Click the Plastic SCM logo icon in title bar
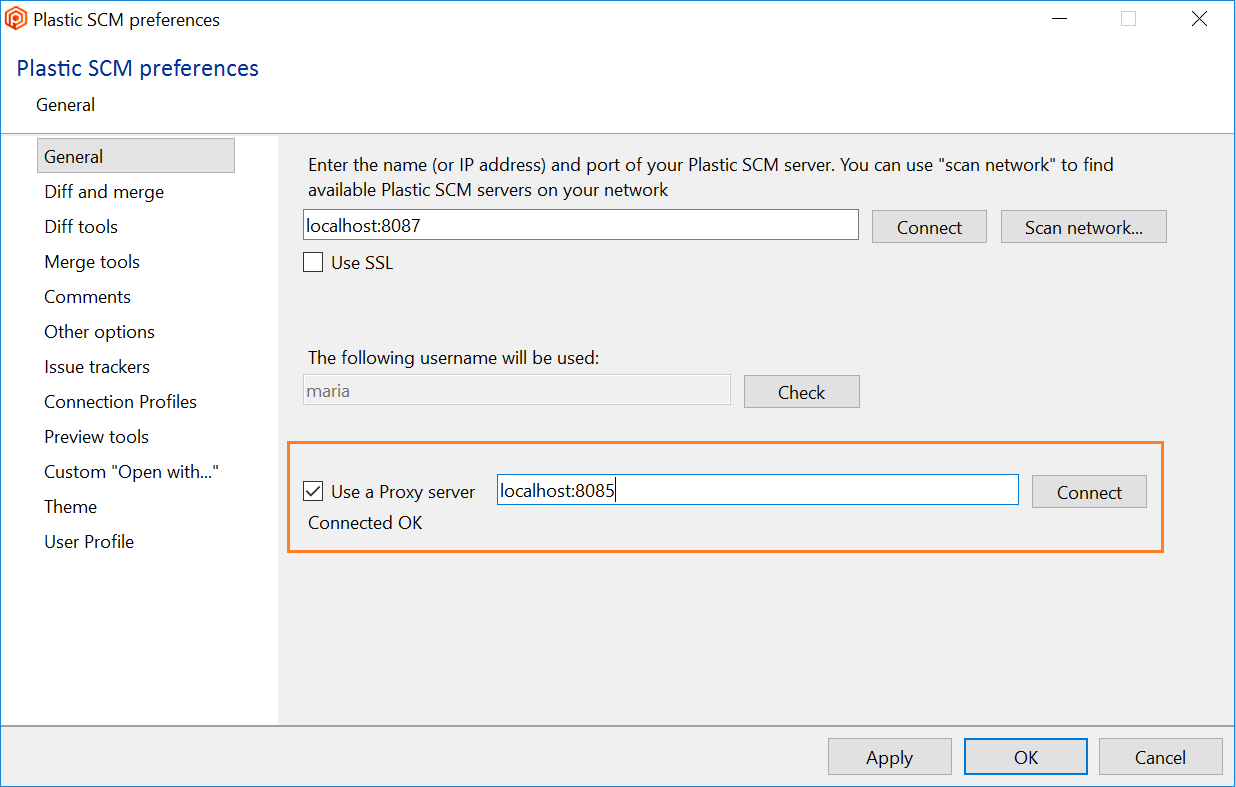The image size is (1236, 787). [16, 19]
